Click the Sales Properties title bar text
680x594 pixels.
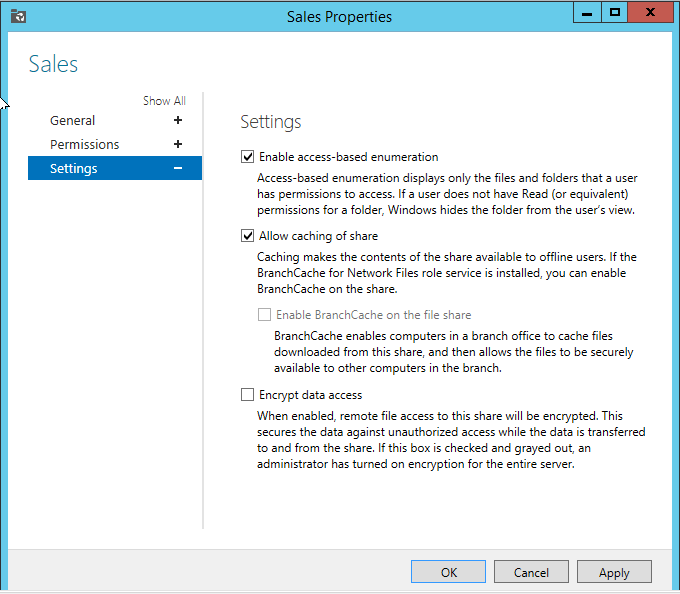339,16
